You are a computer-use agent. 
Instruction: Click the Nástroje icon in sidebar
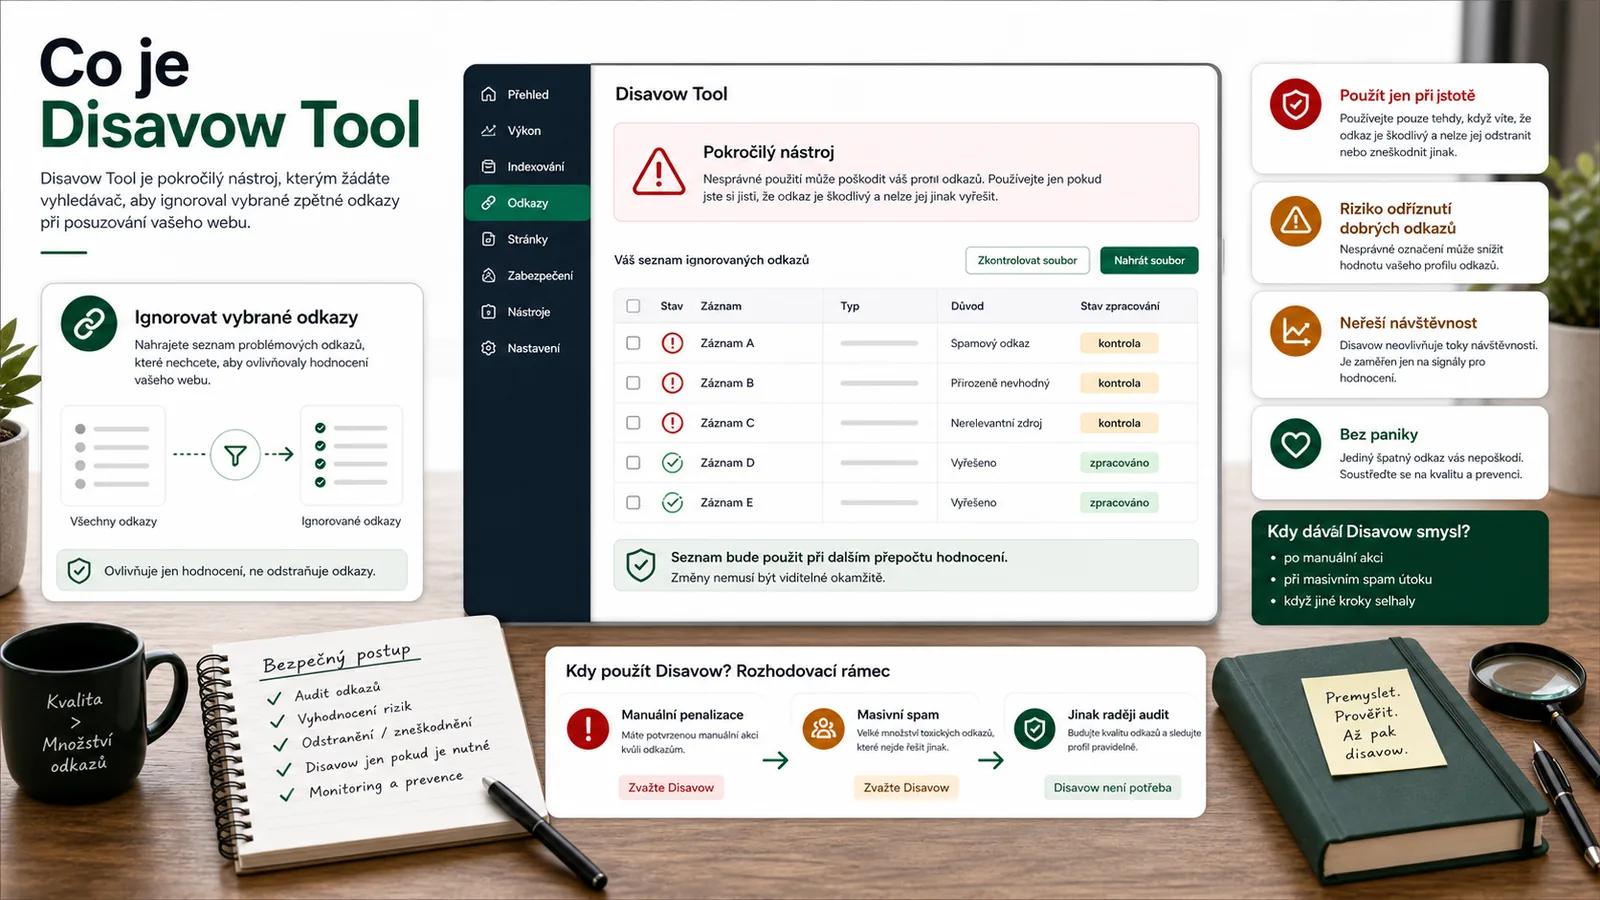488,312
